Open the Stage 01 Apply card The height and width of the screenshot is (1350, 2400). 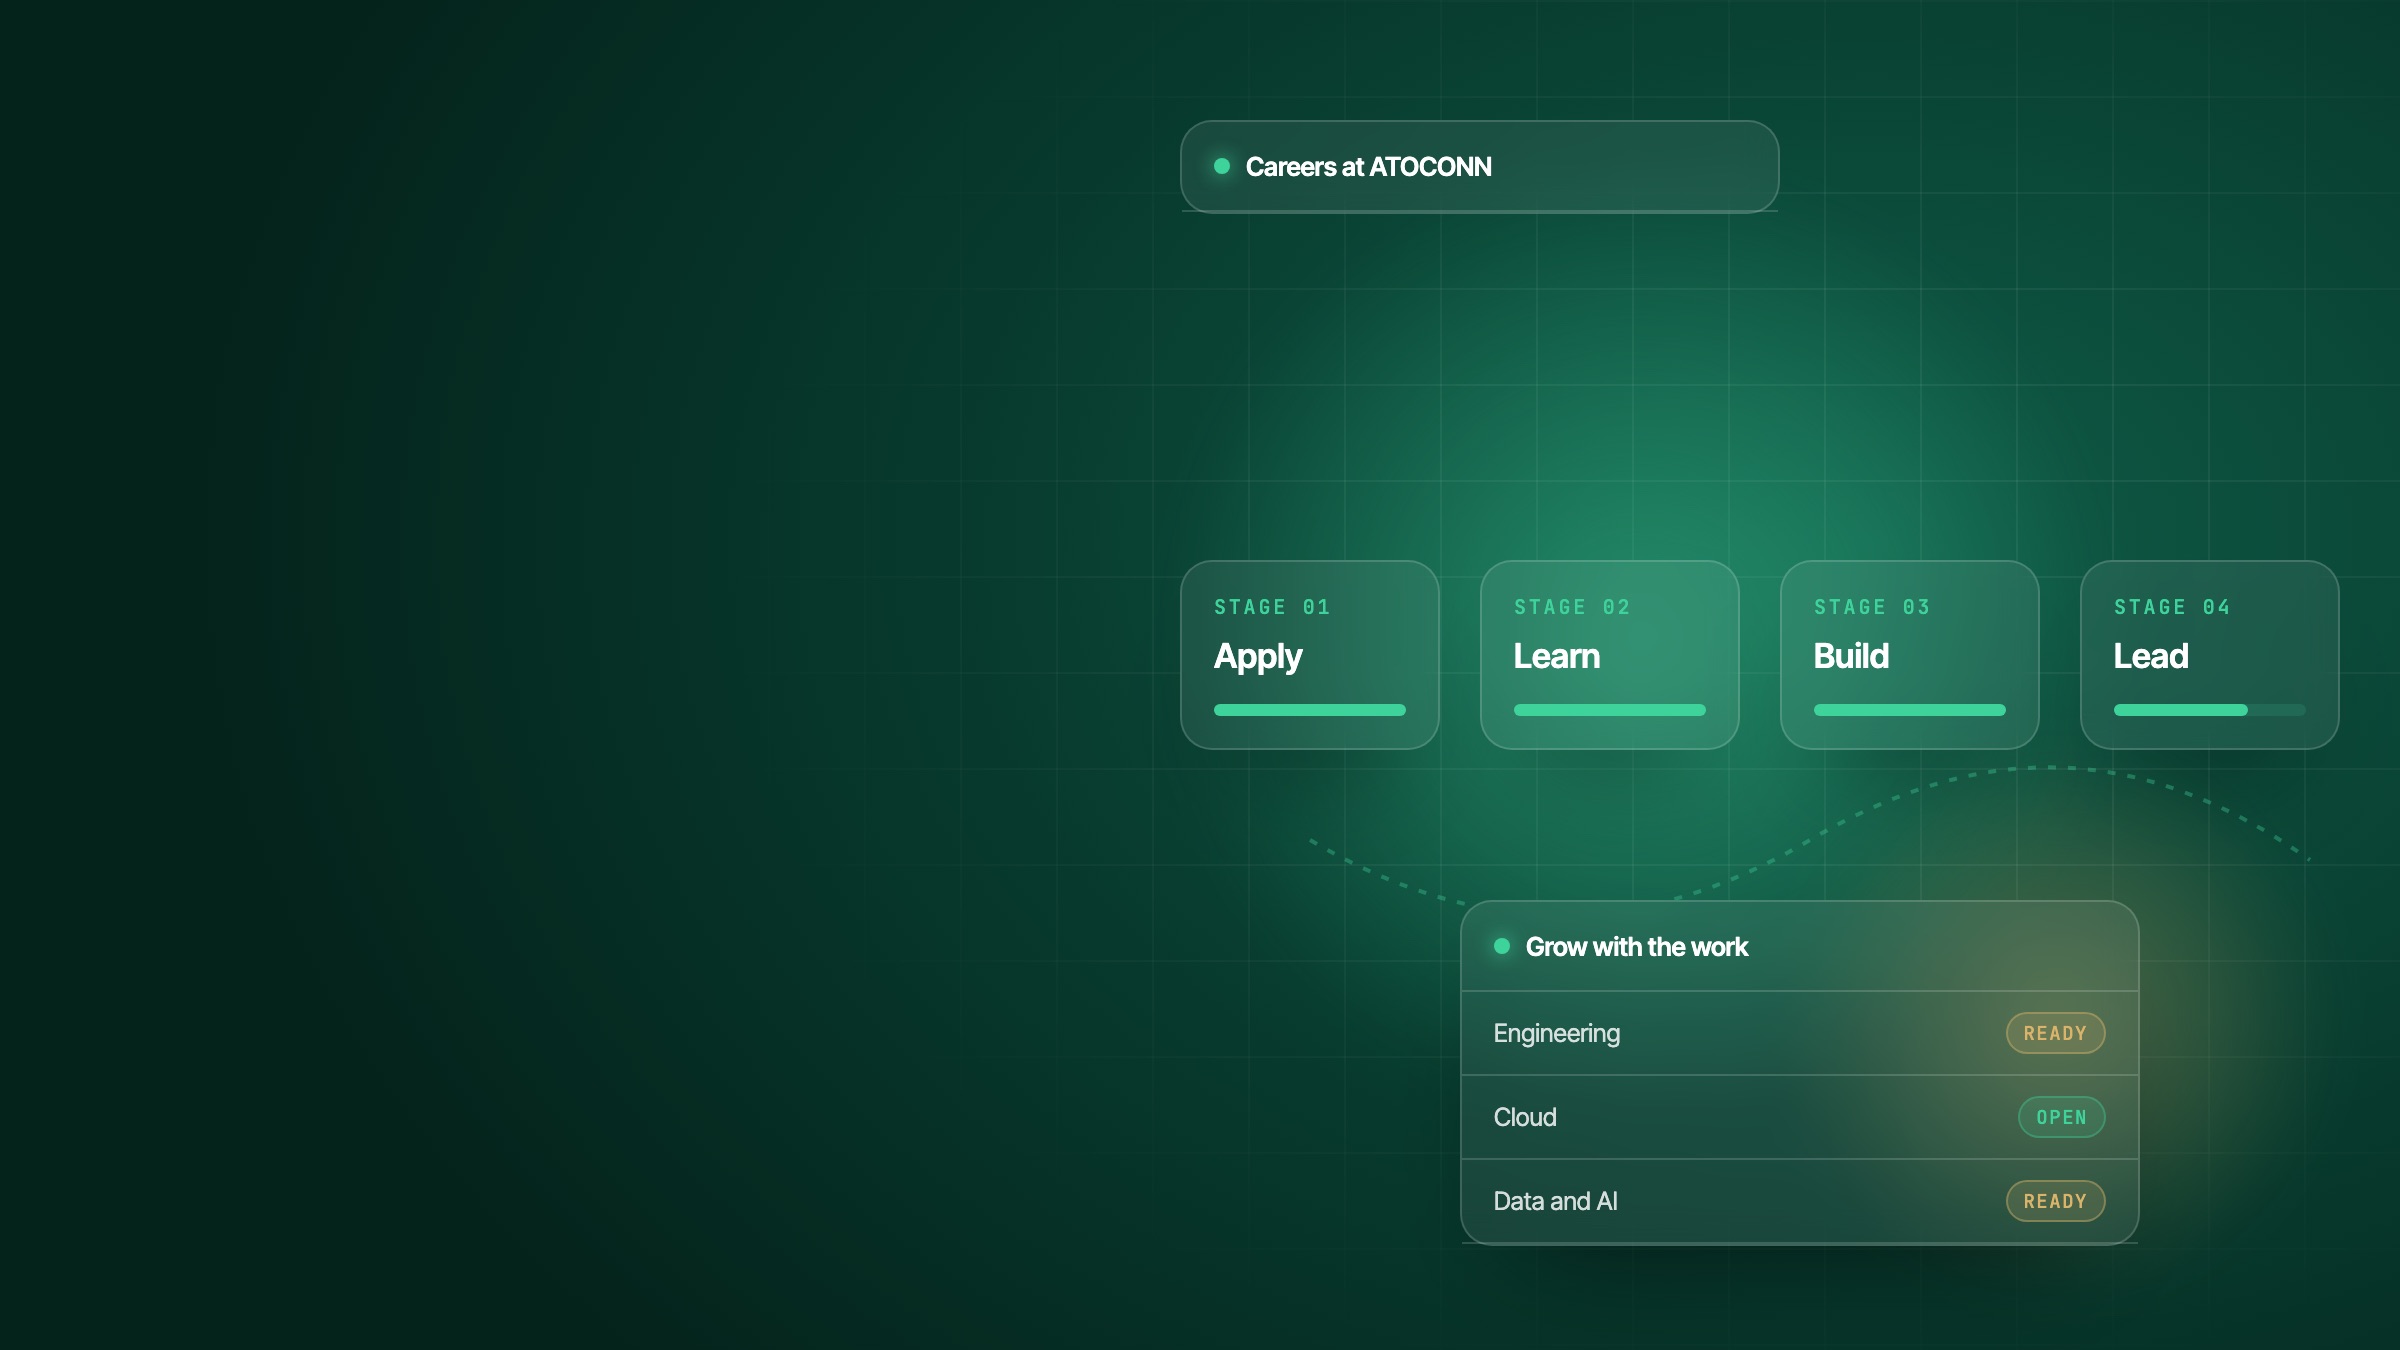[1309, 655]
